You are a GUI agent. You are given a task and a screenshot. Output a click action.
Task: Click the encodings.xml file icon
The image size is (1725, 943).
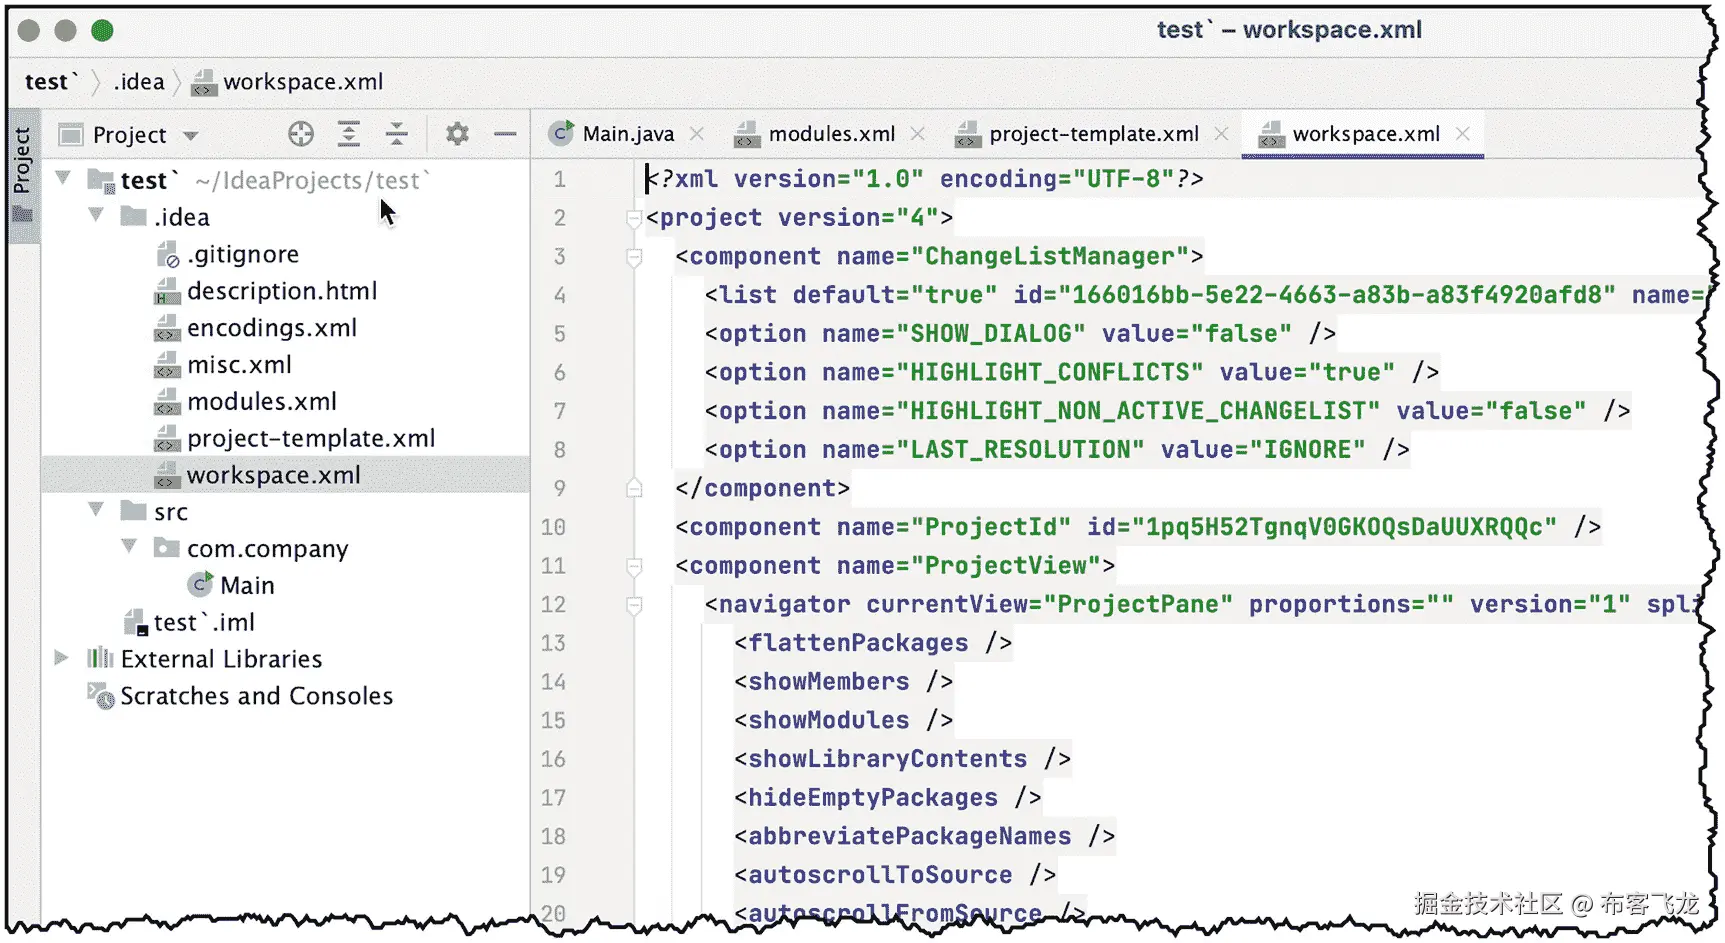click(167, 328)
